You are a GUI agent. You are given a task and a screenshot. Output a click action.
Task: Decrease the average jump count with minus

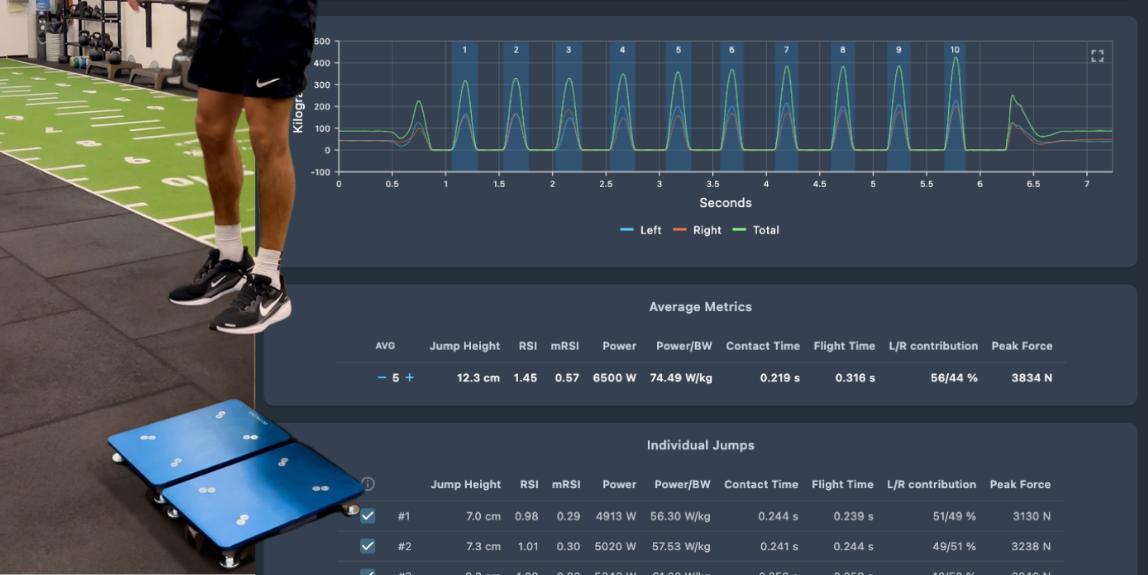pos(381,378)
